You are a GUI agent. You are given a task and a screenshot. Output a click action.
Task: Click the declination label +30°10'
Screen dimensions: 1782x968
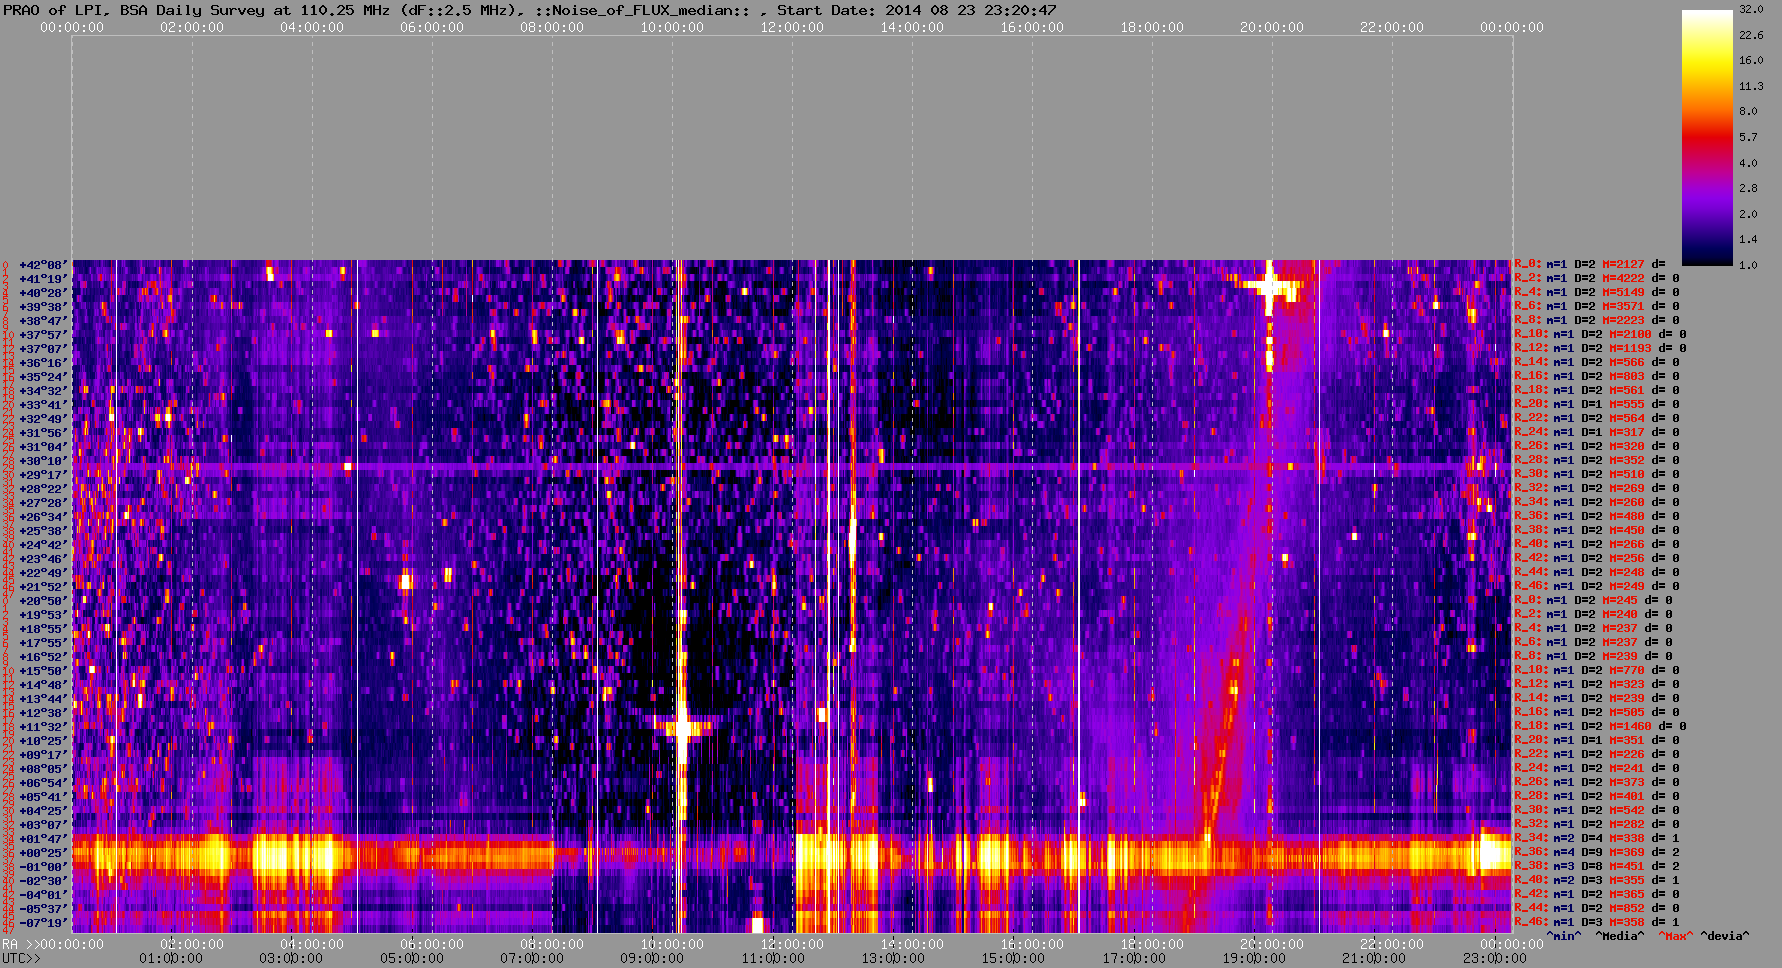coord(43,461)
